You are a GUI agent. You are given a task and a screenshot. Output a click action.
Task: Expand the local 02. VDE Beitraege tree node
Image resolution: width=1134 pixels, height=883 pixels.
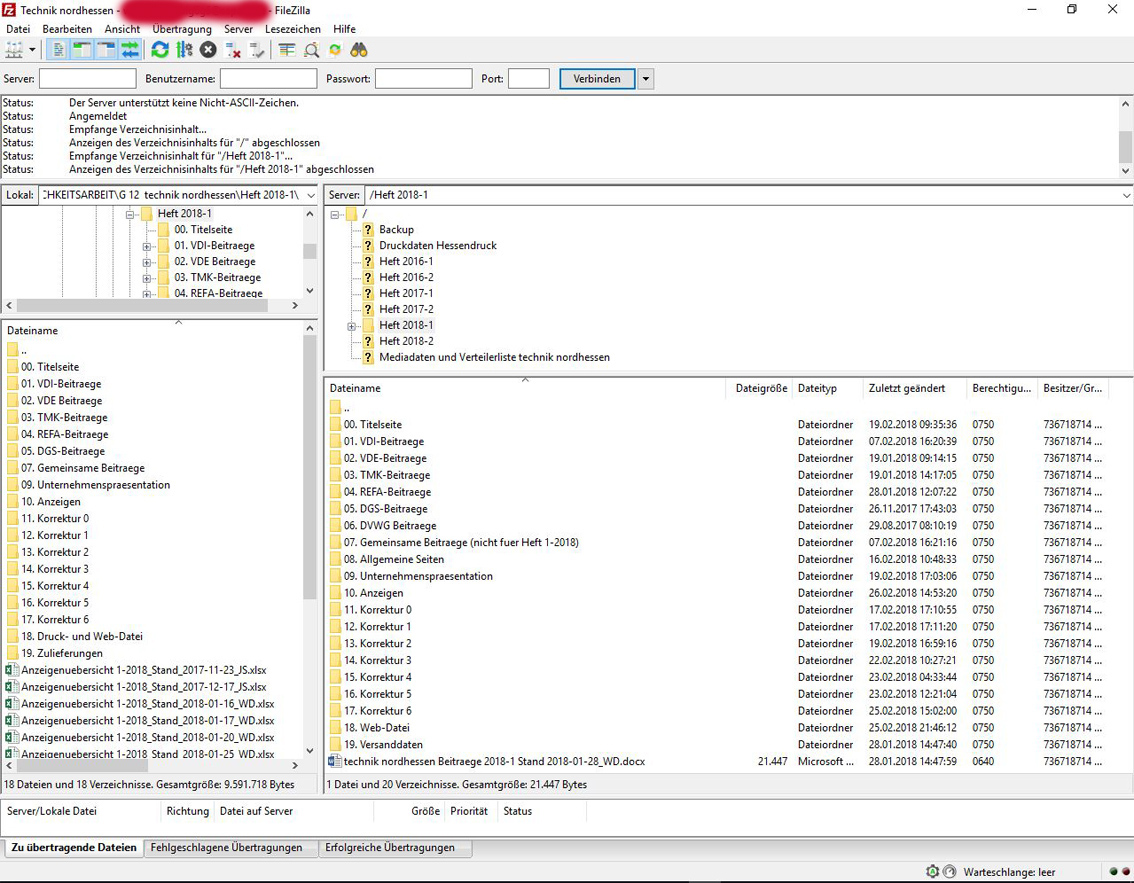point(147,263)
